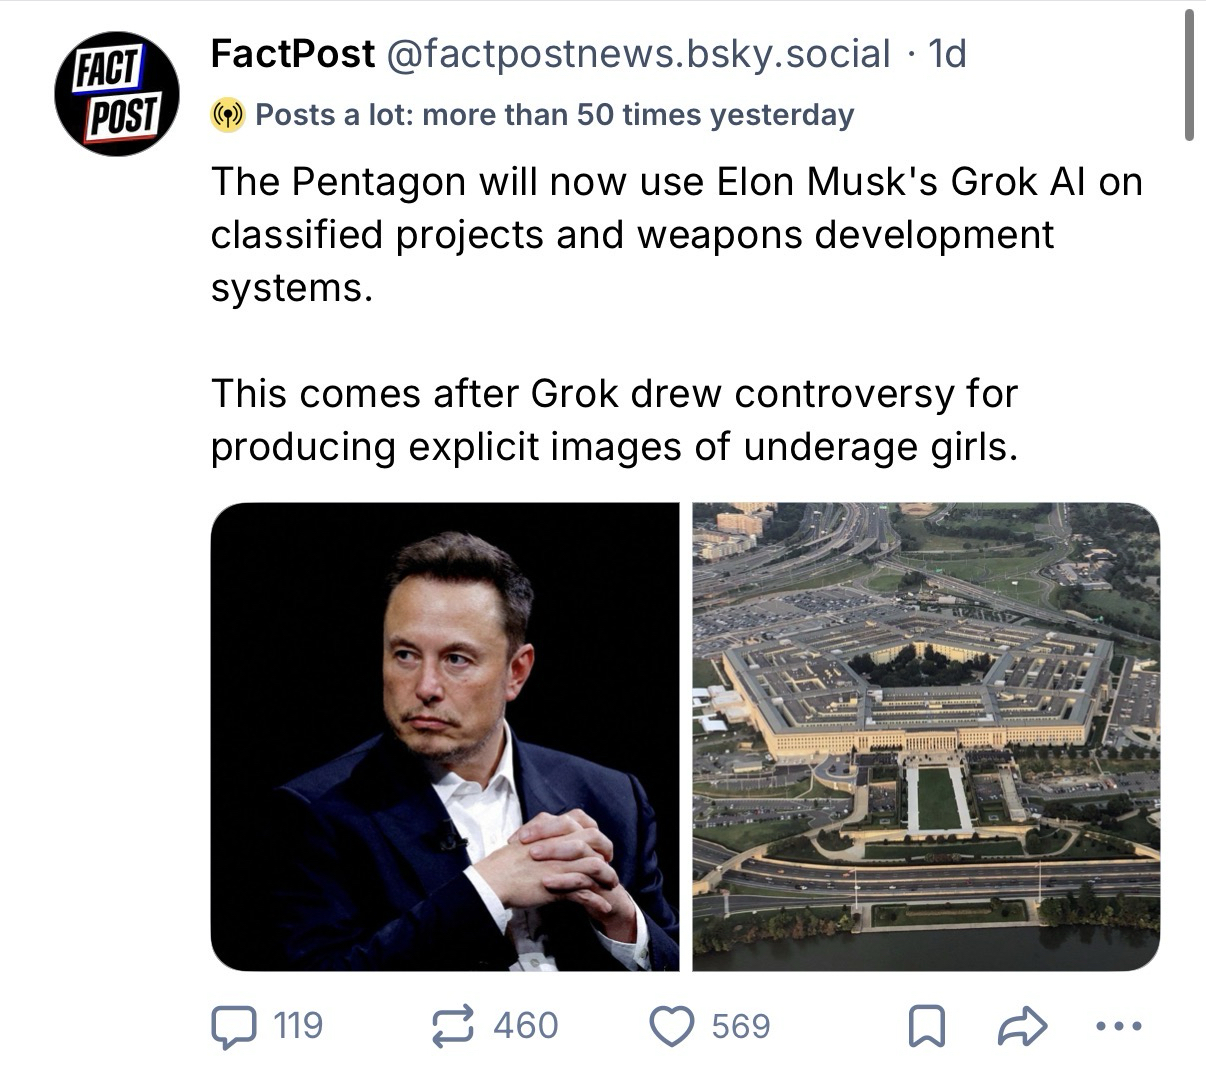The width and height of the screenshot is (1206, 1082).
Task: Click the 'Posts a lot' notice text
Action: point(554,116)
